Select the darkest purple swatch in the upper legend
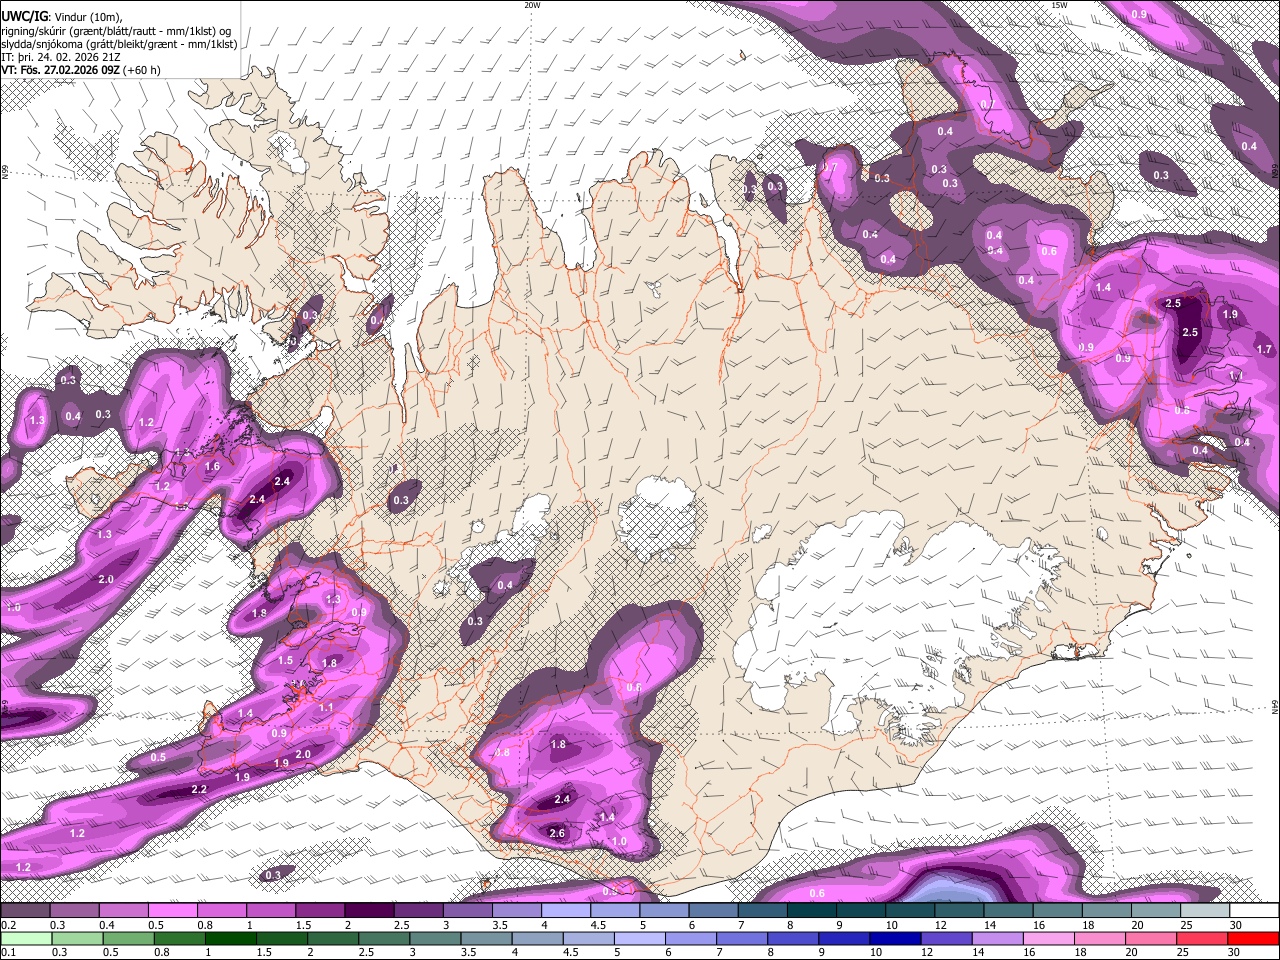The height and width of the screenshot is (960, 1280). click(369, 910)
